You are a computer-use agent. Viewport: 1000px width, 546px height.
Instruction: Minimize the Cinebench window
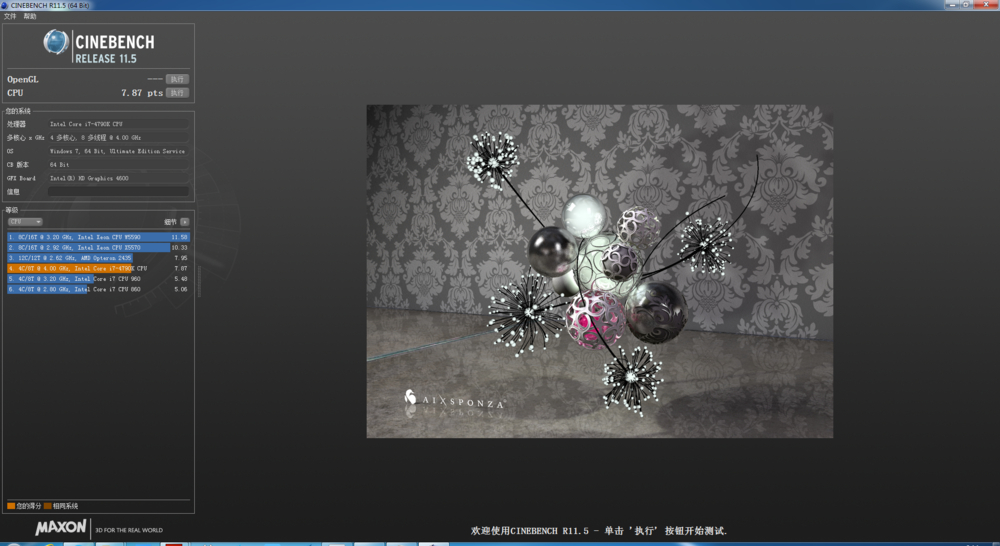click(952, 4)
